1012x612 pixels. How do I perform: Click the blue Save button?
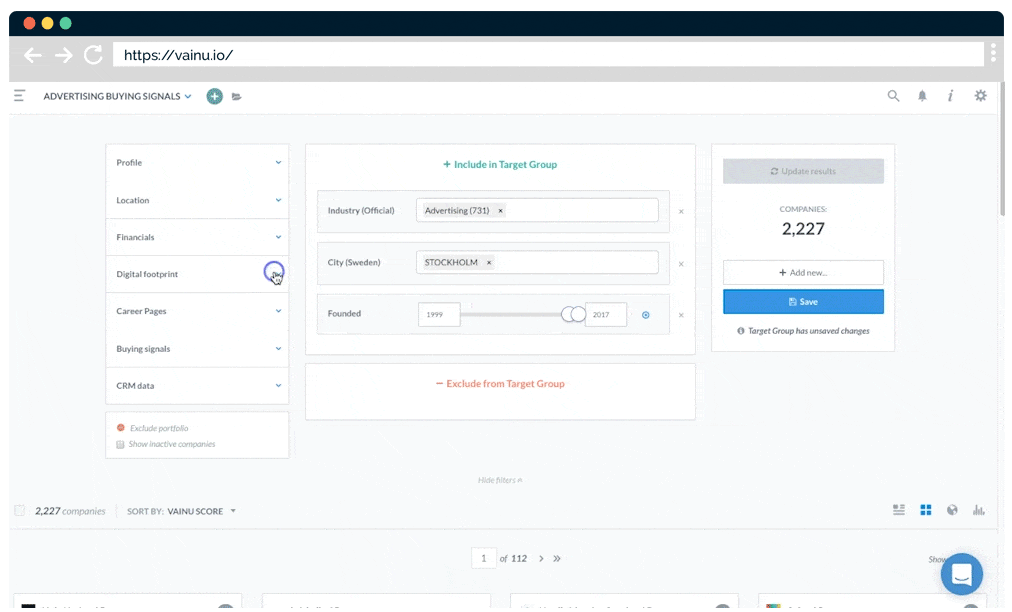click(x=803, y=301)
